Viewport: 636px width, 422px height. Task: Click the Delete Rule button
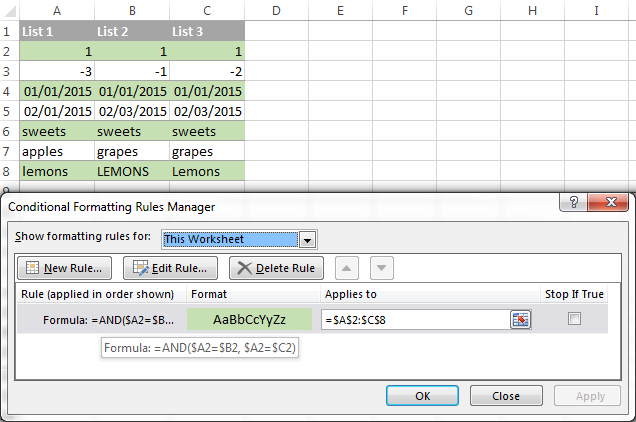(276, 268)
